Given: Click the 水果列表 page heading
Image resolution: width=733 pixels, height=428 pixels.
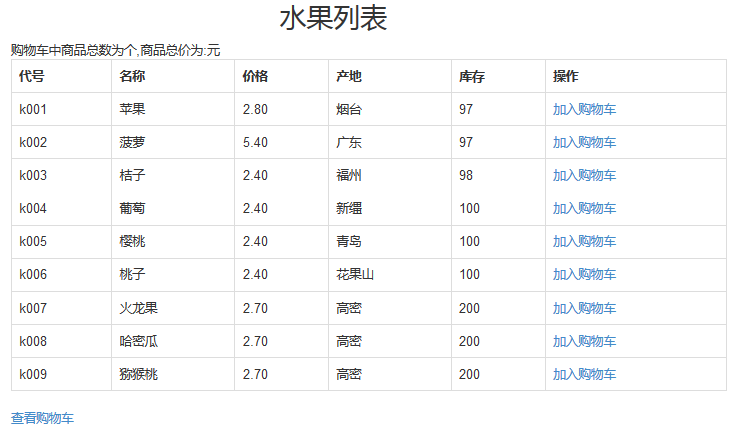Looking at the screenshot, I should coord(333,19).
